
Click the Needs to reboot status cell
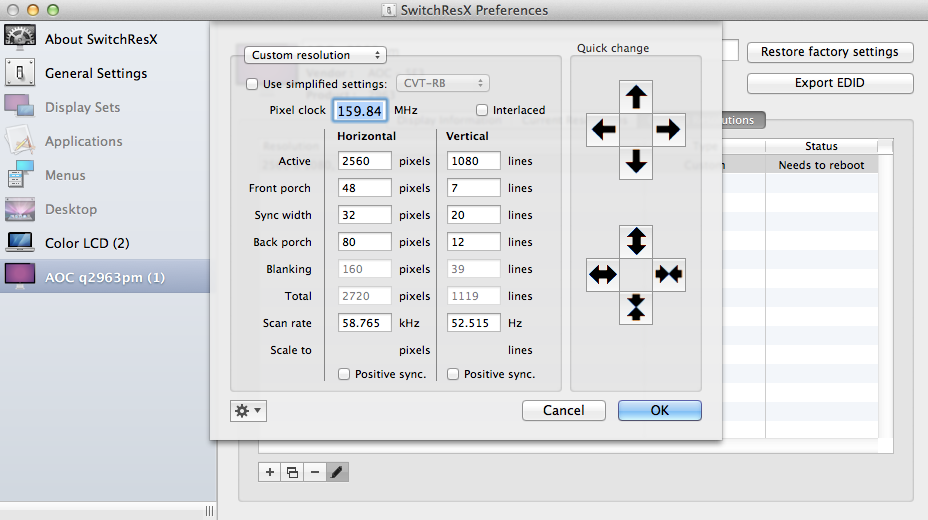point(821,165)
